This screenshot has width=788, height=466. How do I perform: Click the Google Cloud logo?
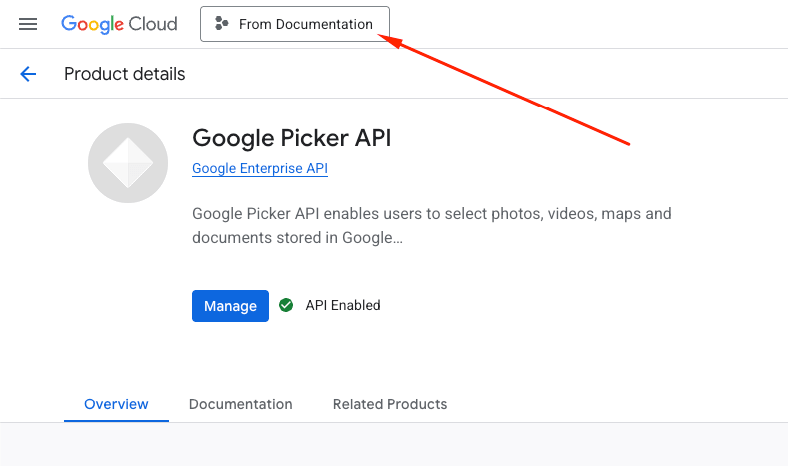click(119, 24)
